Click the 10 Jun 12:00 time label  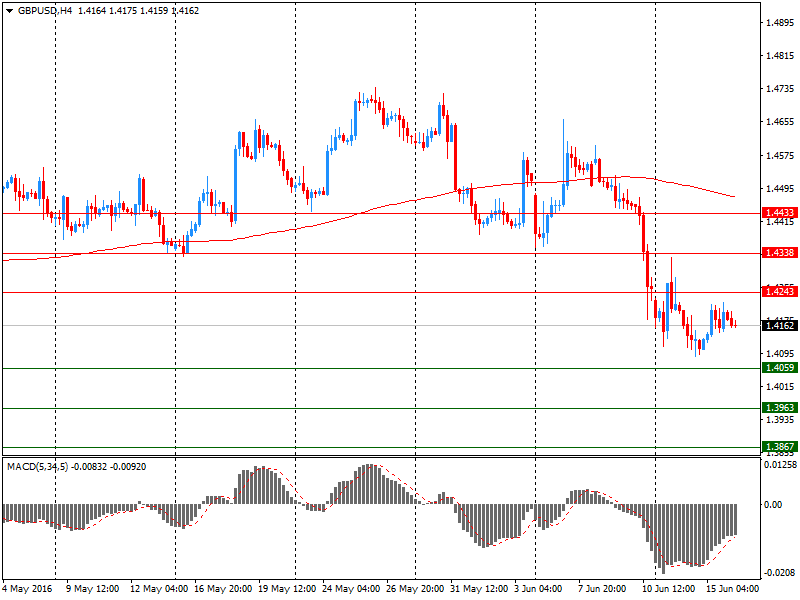668,589
